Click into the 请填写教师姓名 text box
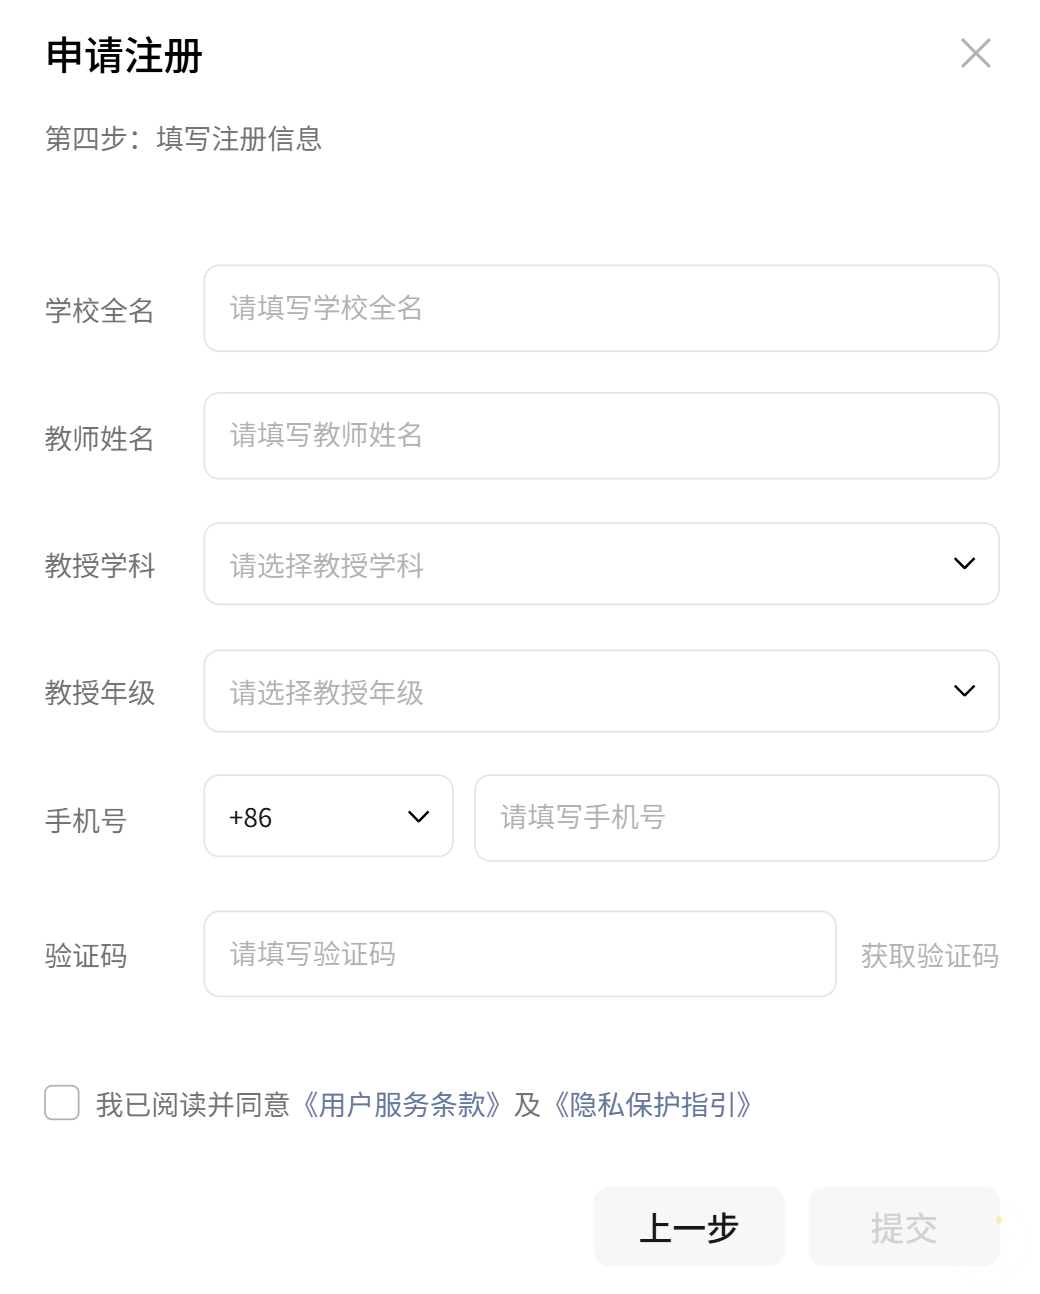1040x1294 pixels. click(601, 436)
